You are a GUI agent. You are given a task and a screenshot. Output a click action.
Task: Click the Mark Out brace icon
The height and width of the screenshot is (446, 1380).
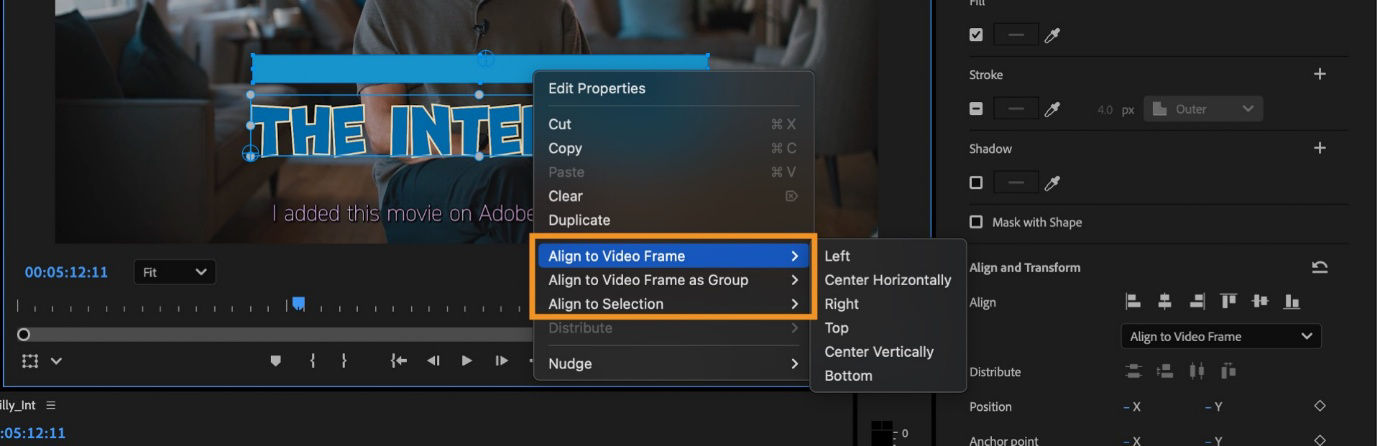tap(344, 361)
